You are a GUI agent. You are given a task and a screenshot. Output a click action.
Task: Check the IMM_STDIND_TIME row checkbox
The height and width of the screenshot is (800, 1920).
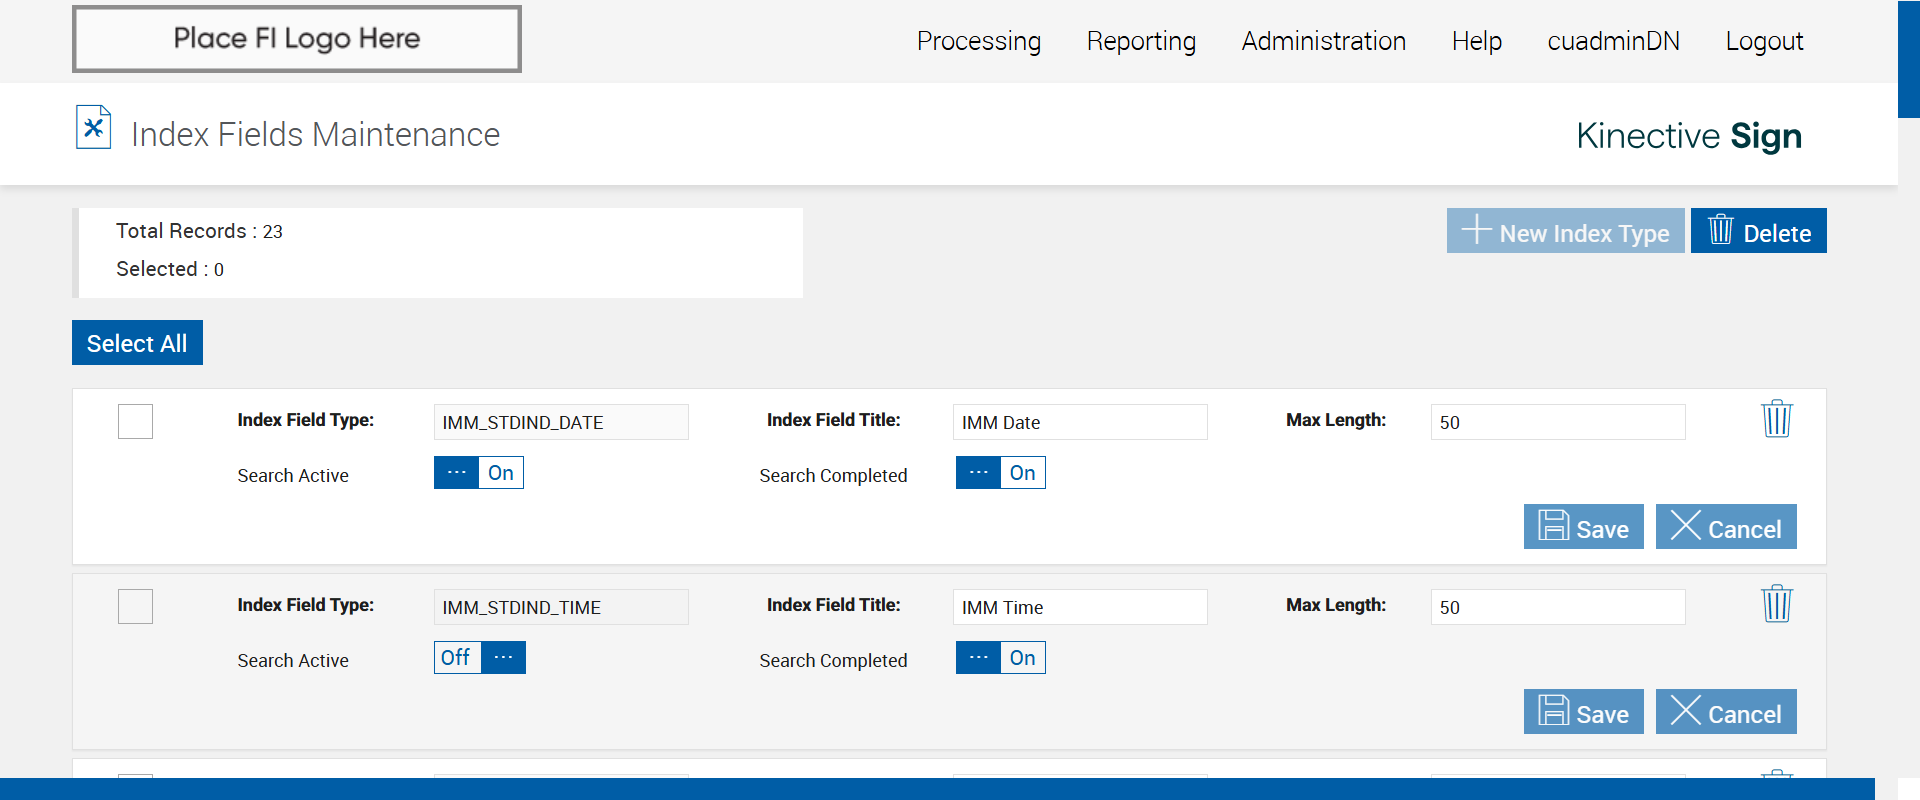click(135, 606)
